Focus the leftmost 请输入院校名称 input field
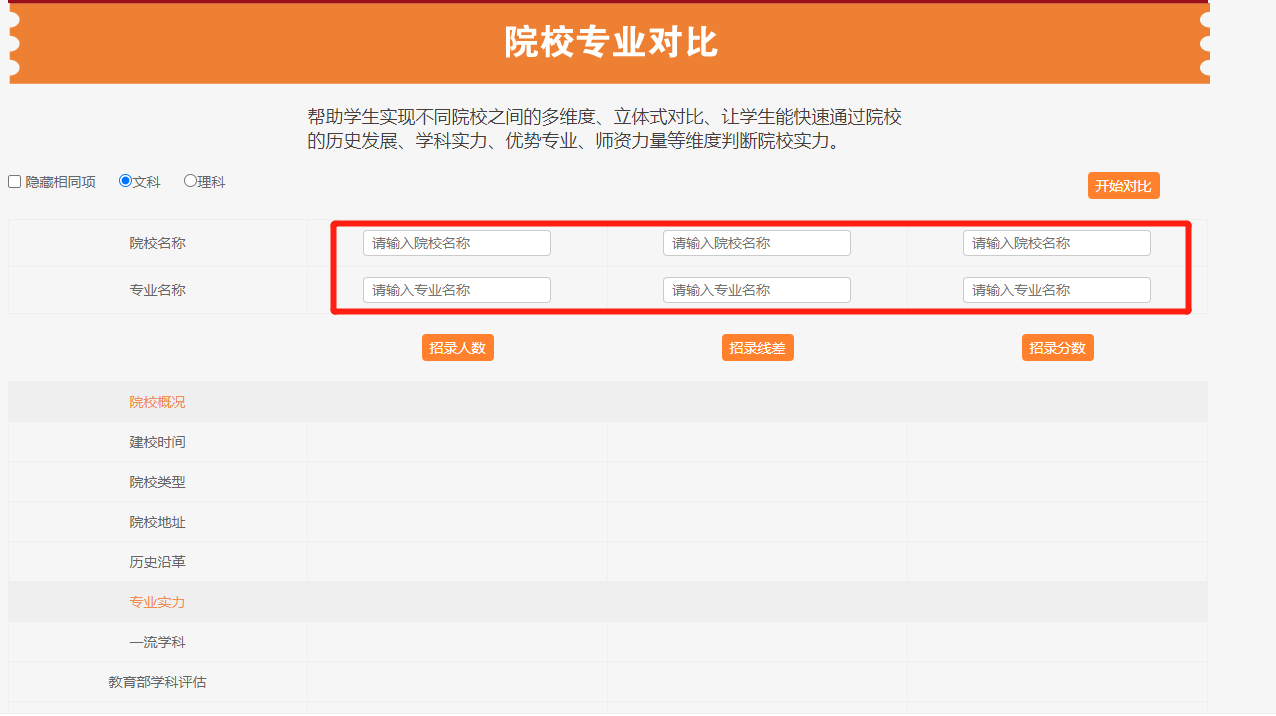 456,243
